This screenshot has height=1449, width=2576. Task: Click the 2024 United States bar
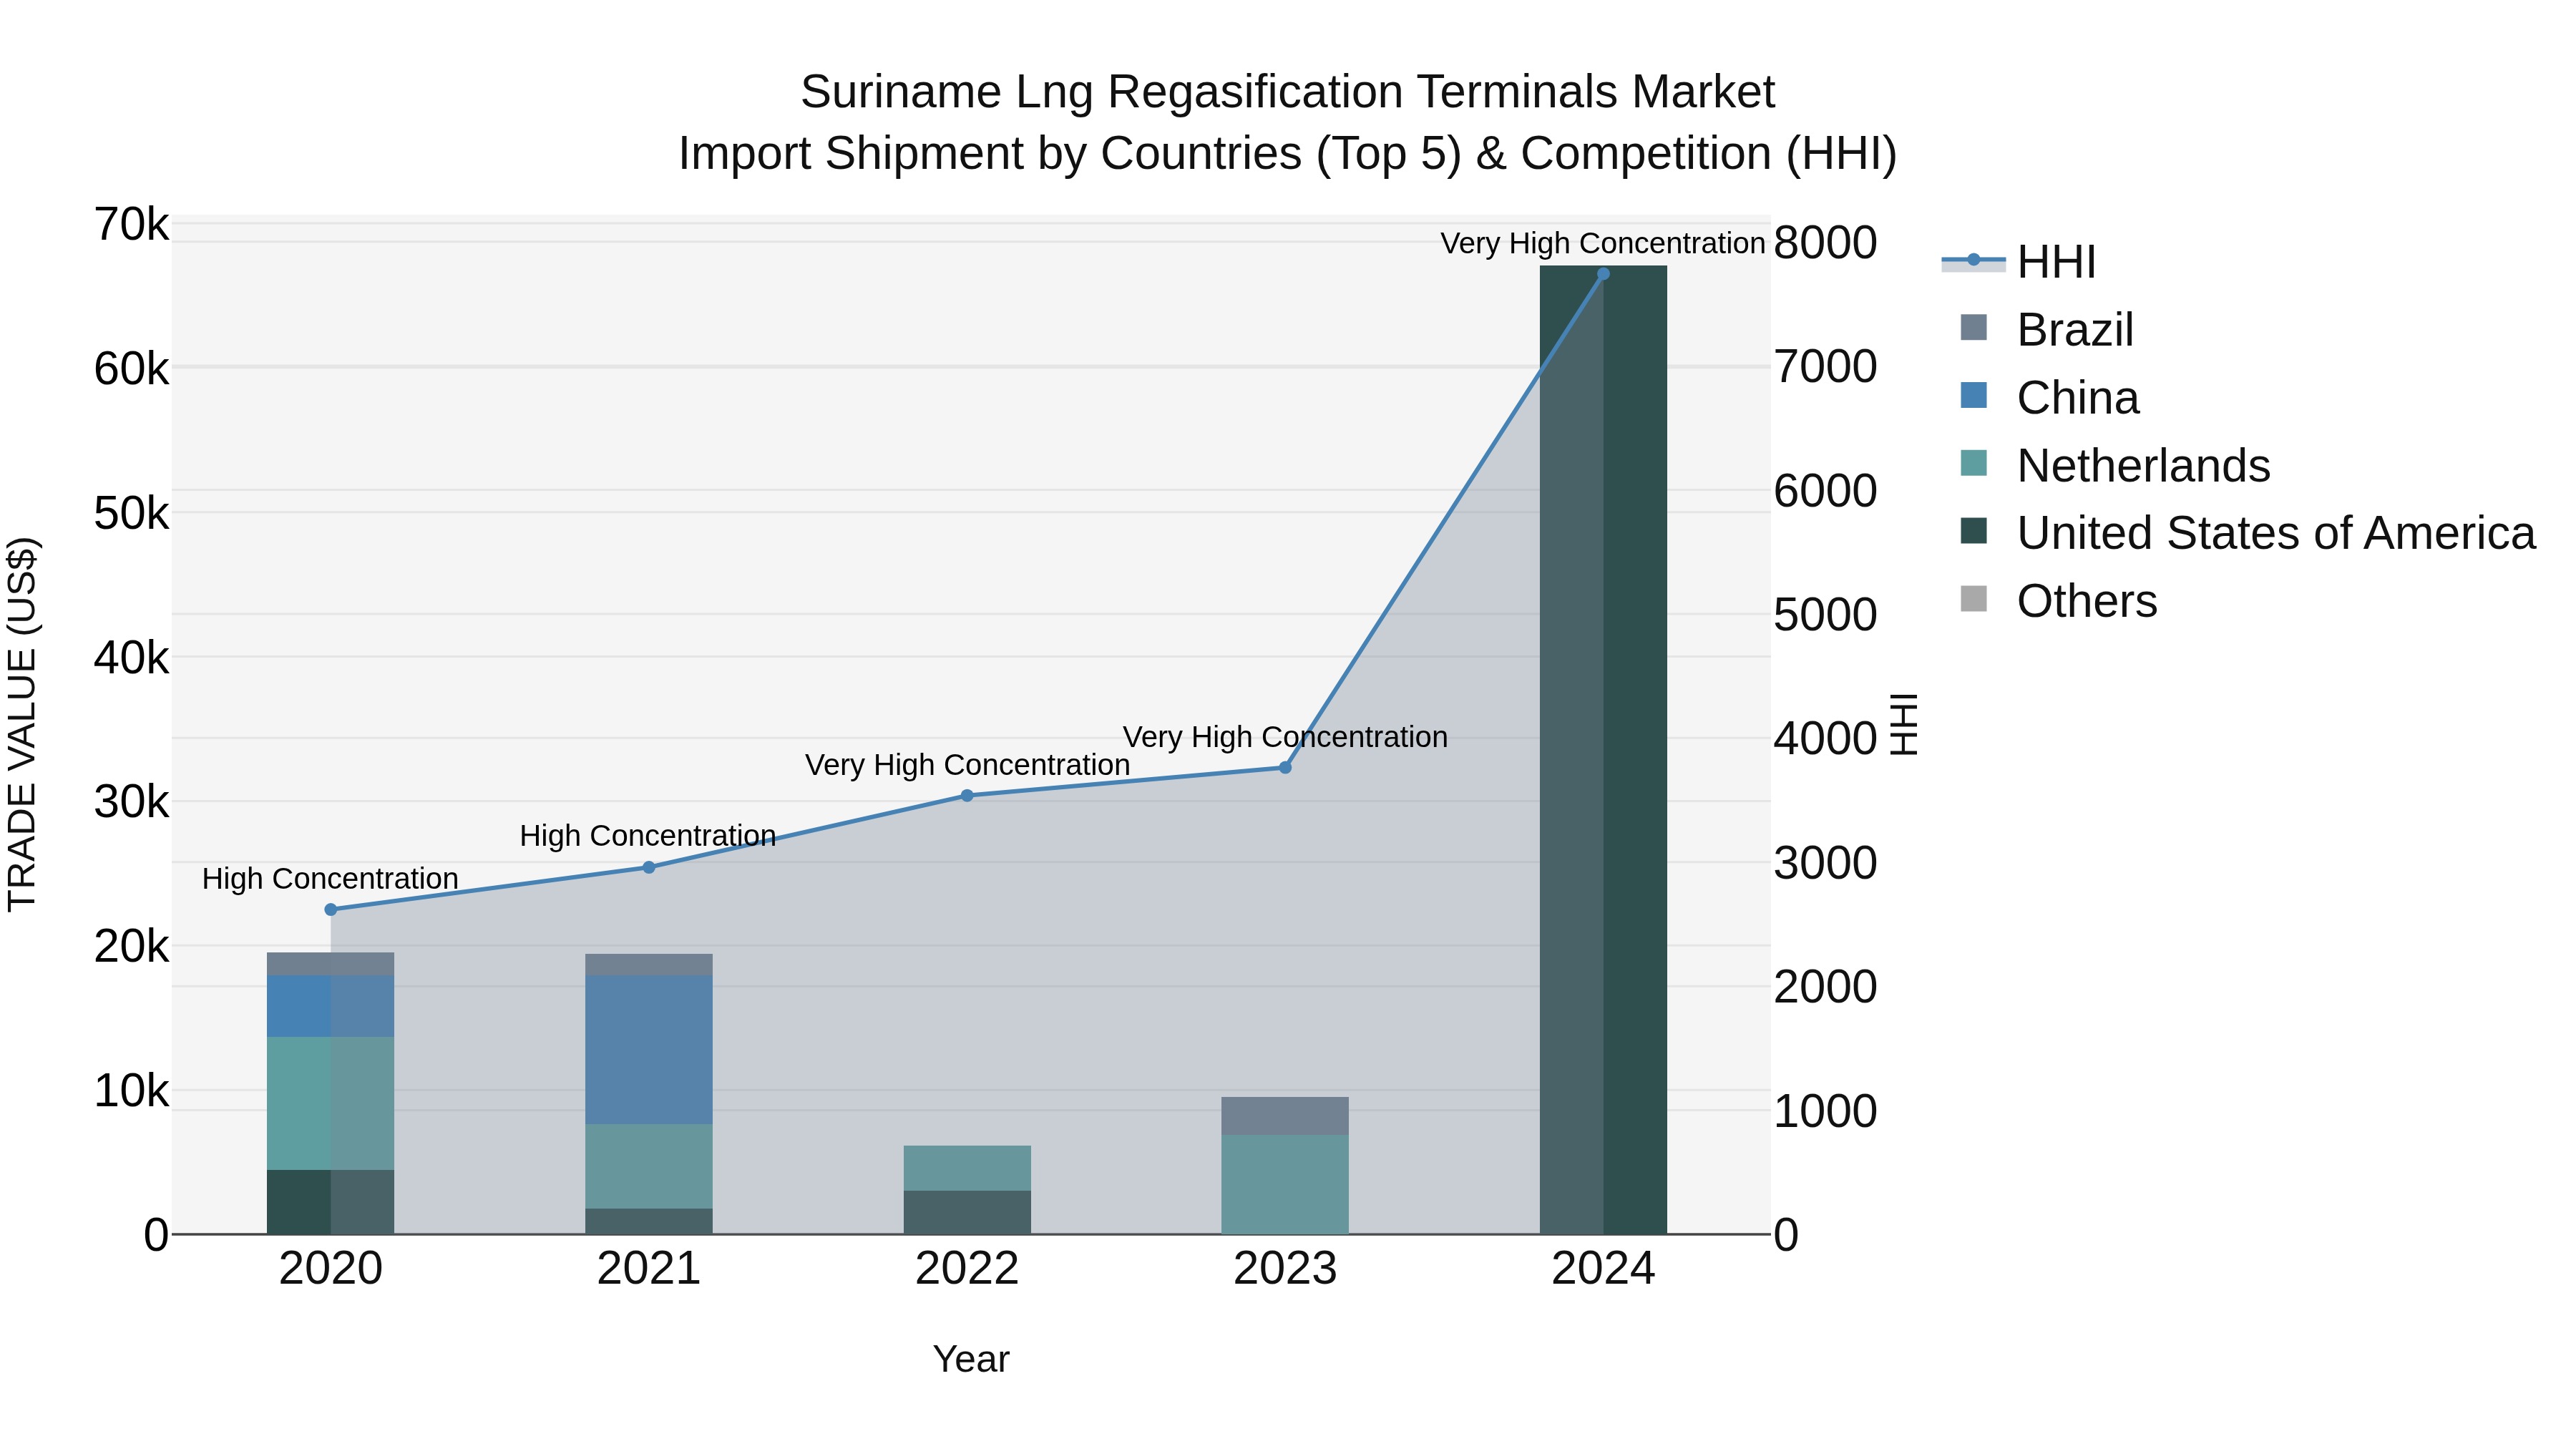(x=1603, y=750)
